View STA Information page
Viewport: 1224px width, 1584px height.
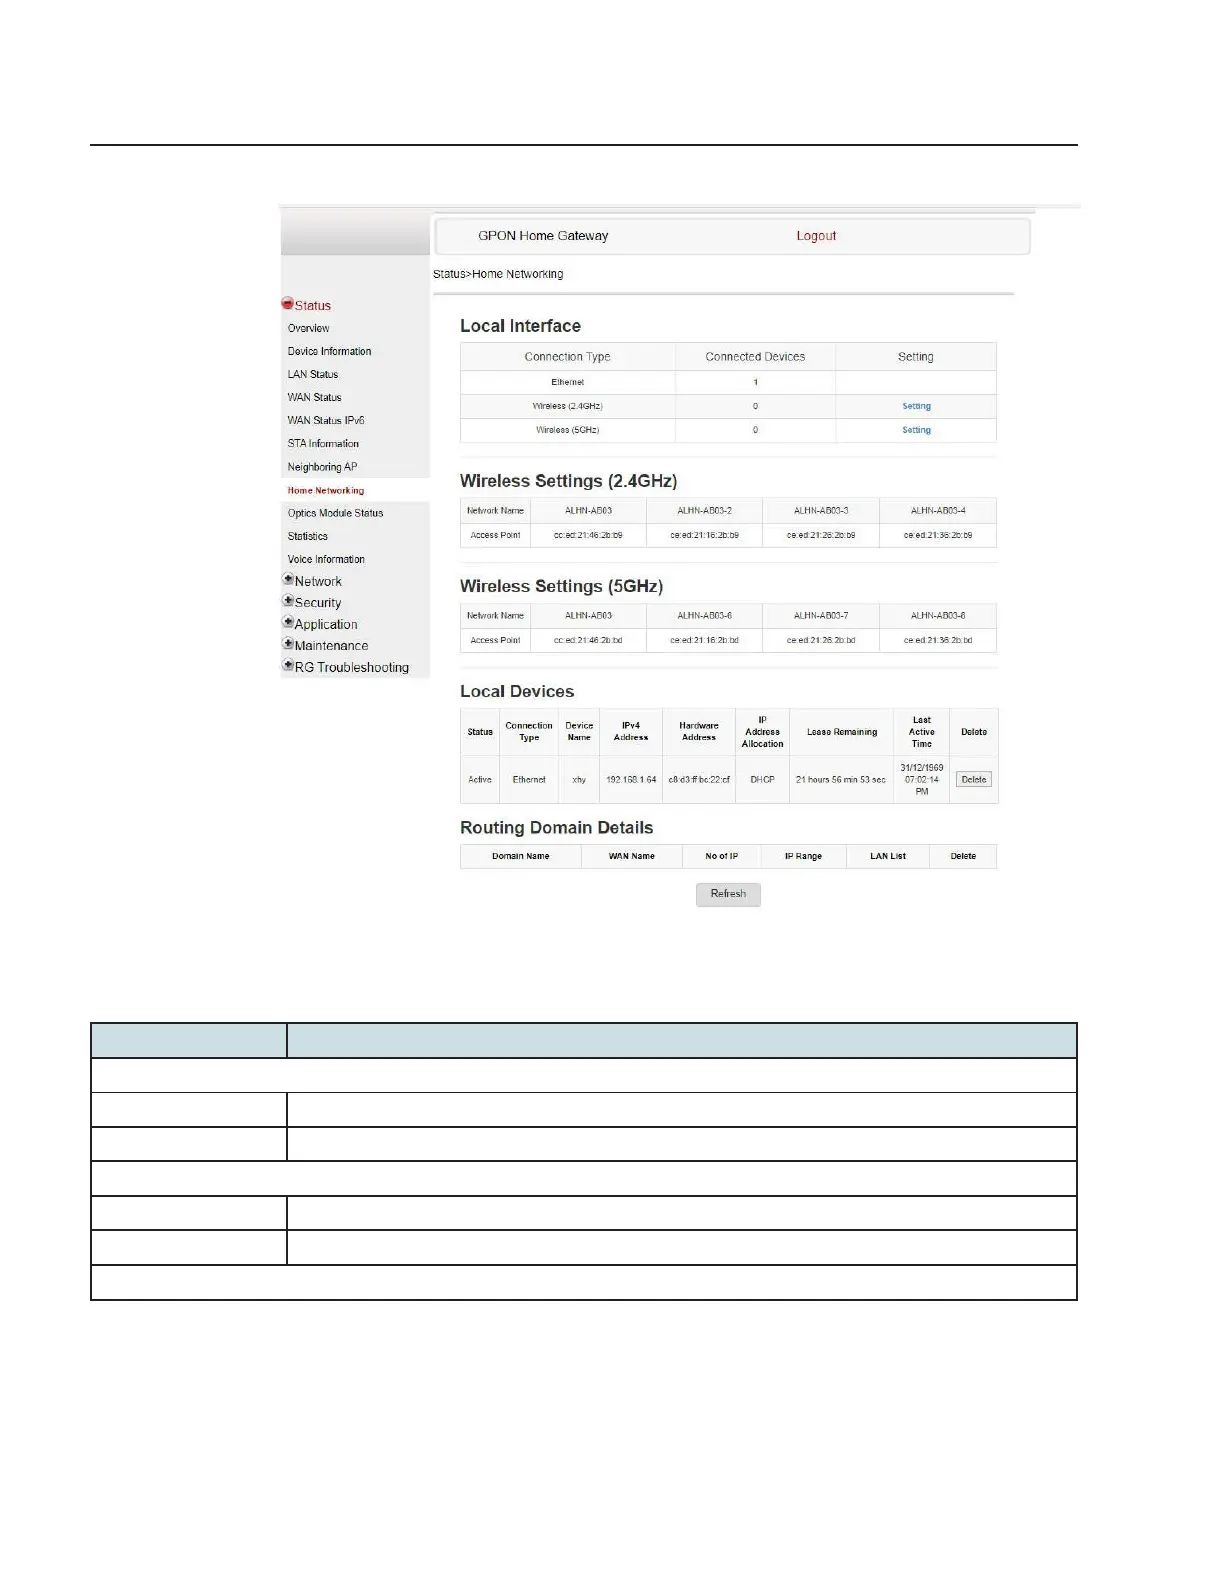[x=323, y=443]
